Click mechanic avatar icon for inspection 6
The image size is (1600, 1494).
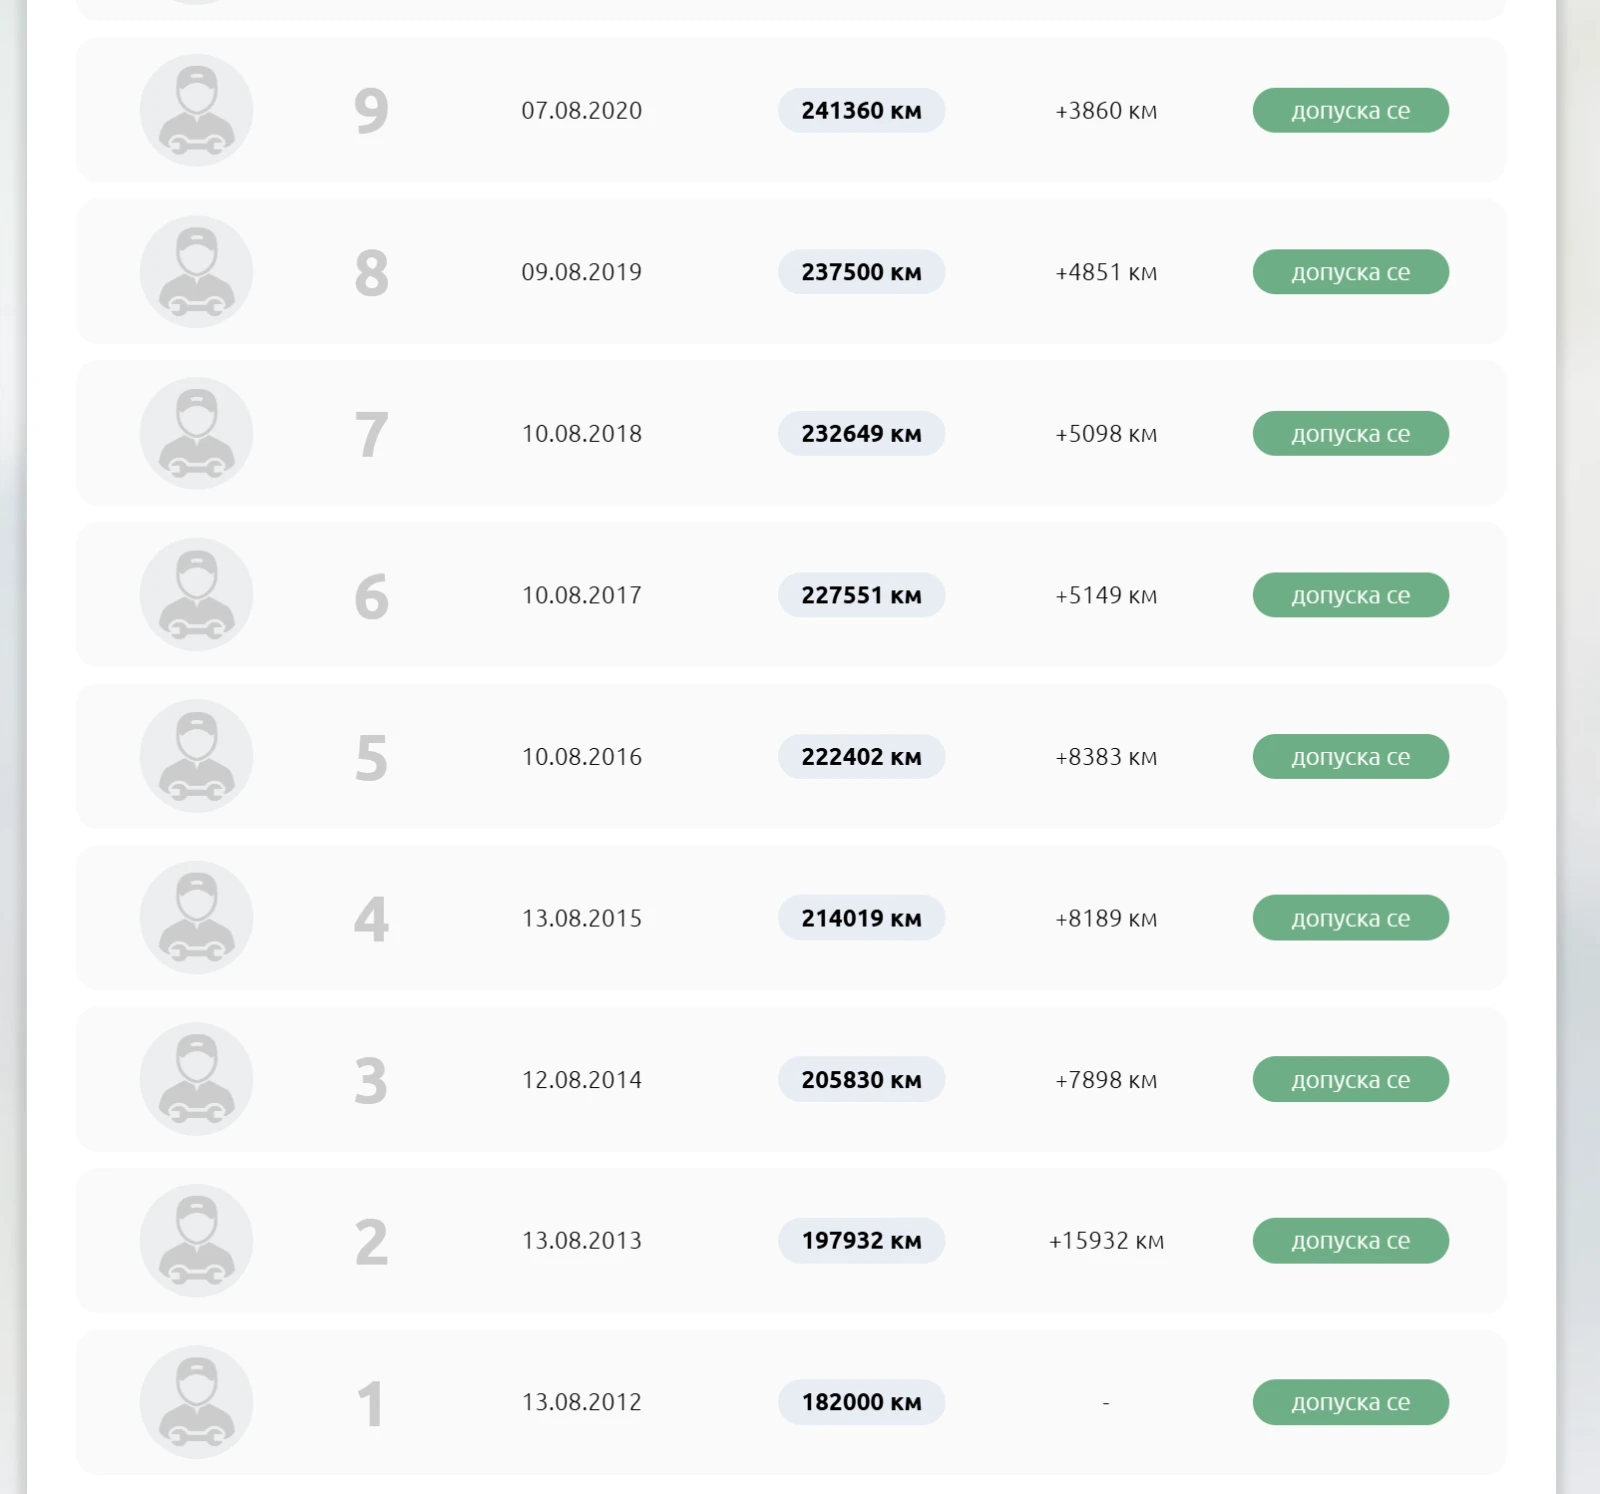point(196,595)
